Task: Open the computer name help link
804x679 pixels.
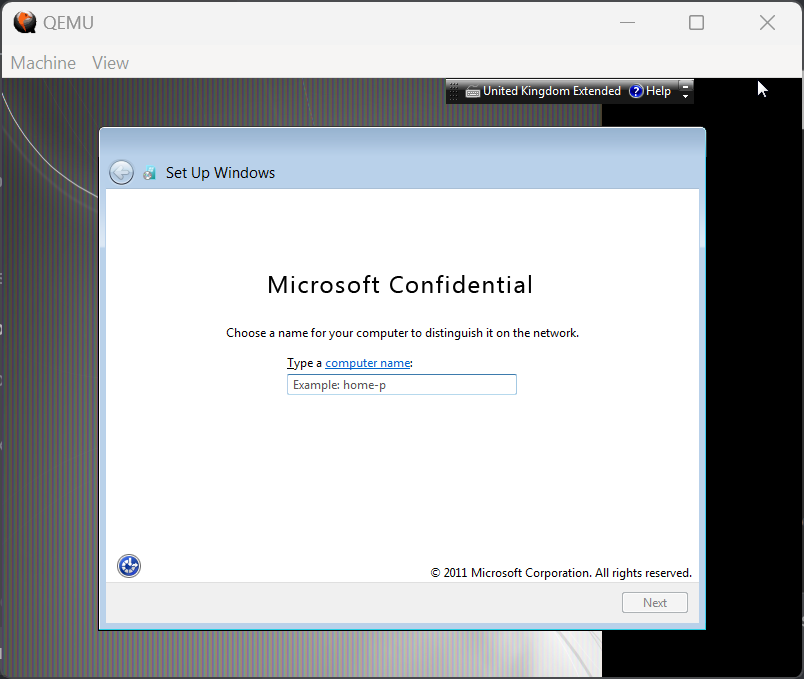Action: tap(368, 363)
